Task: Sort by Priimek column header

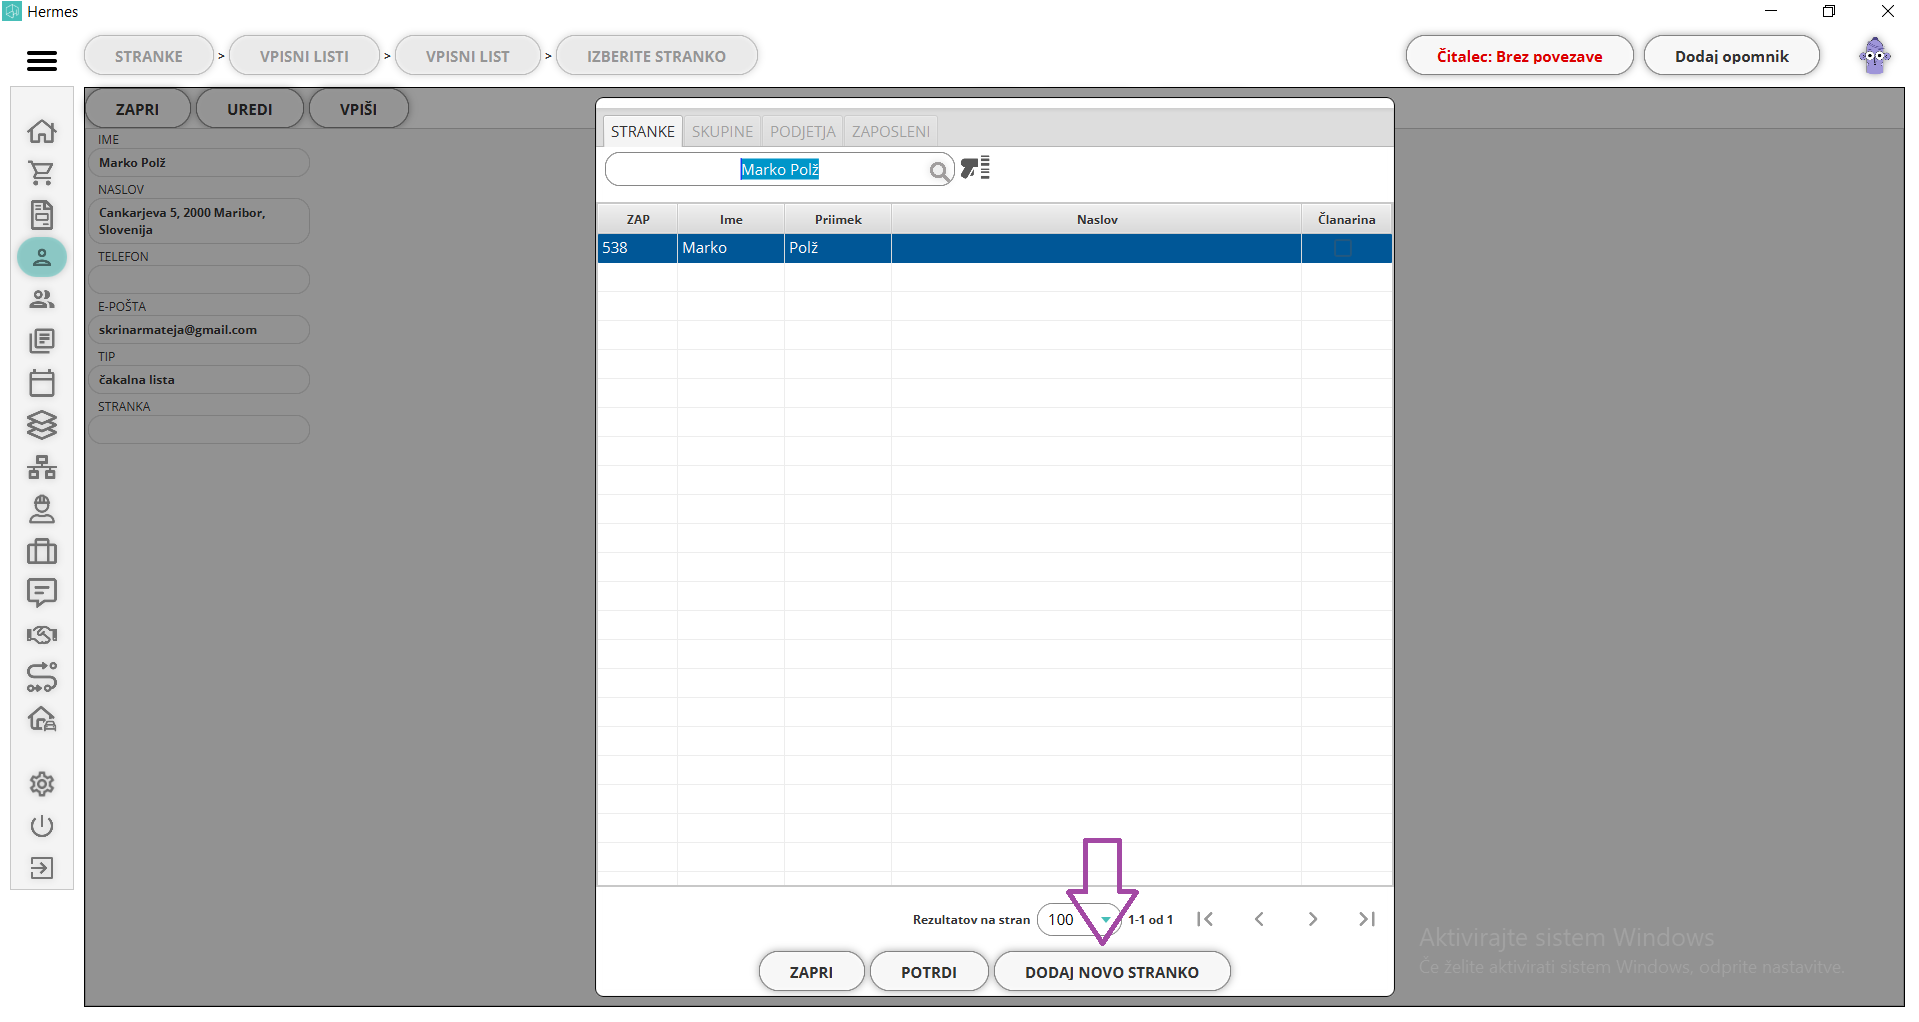Action: click(838, 219)
